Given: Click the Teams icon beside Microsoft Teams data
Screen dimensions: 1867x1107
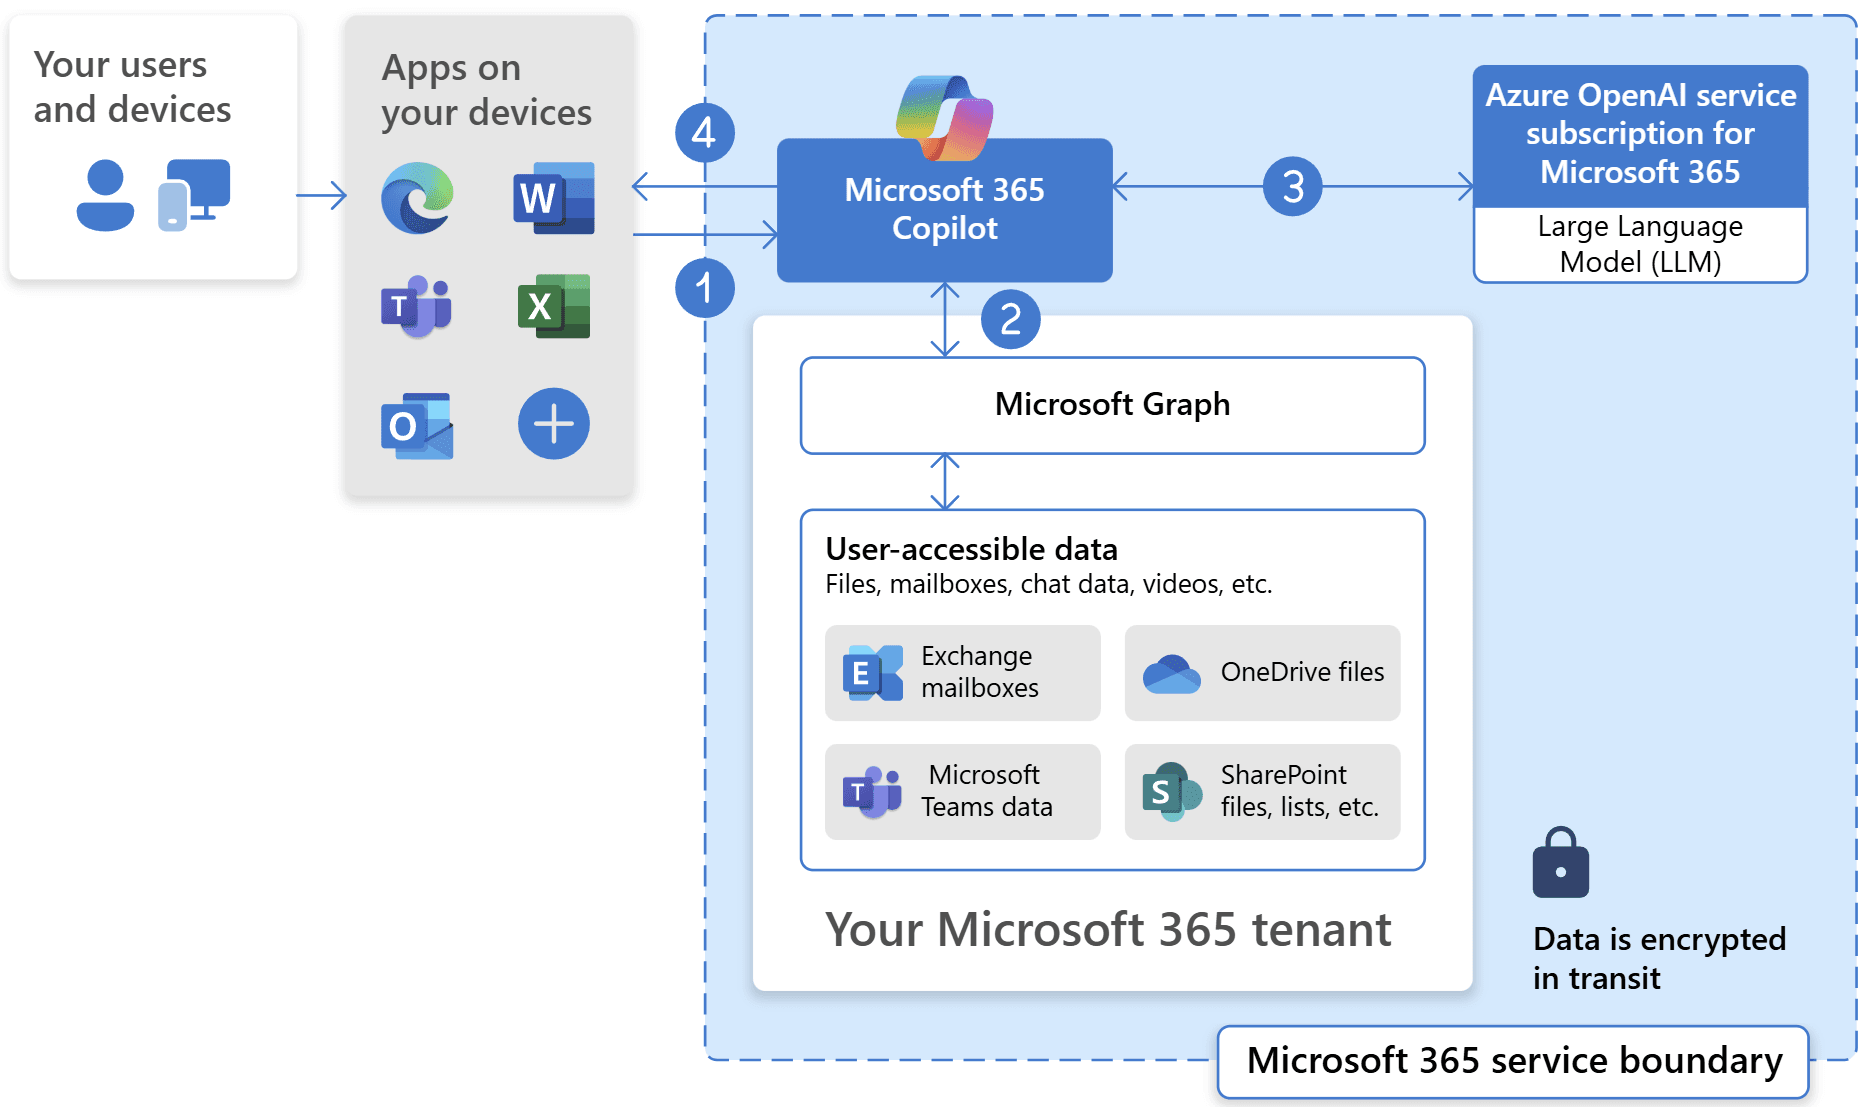Looking at the screenshot, I should tap(873, 793).
